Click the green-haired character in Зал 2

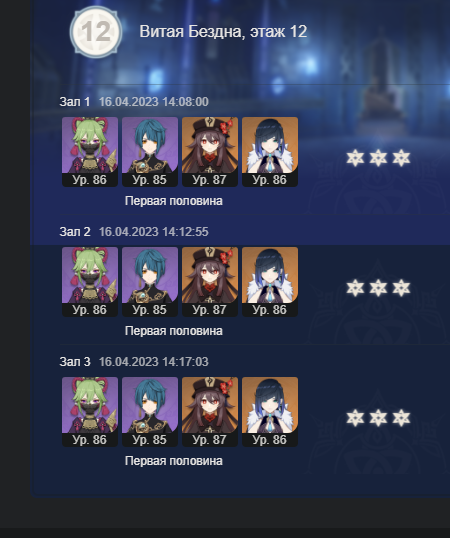tap(90, 282)
